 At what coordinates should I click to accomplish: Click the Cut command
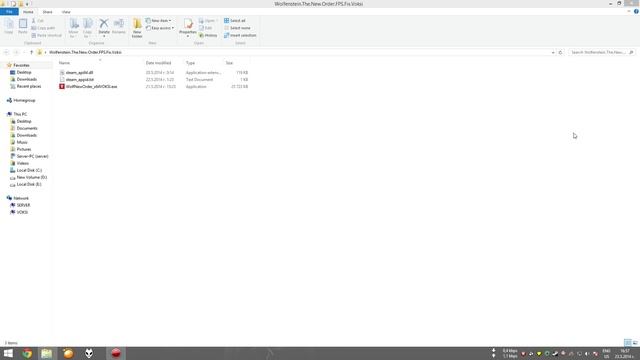(x=38, y=20)
